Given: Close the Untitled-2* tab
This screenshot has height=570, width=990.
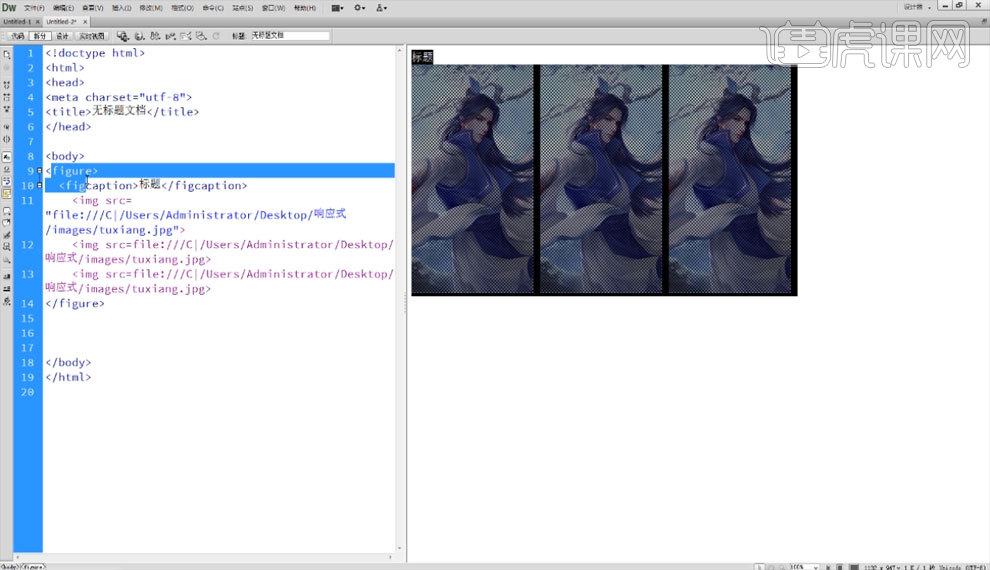Looking at the screenshot, I should pyautogui.click(x=85, y=21).
